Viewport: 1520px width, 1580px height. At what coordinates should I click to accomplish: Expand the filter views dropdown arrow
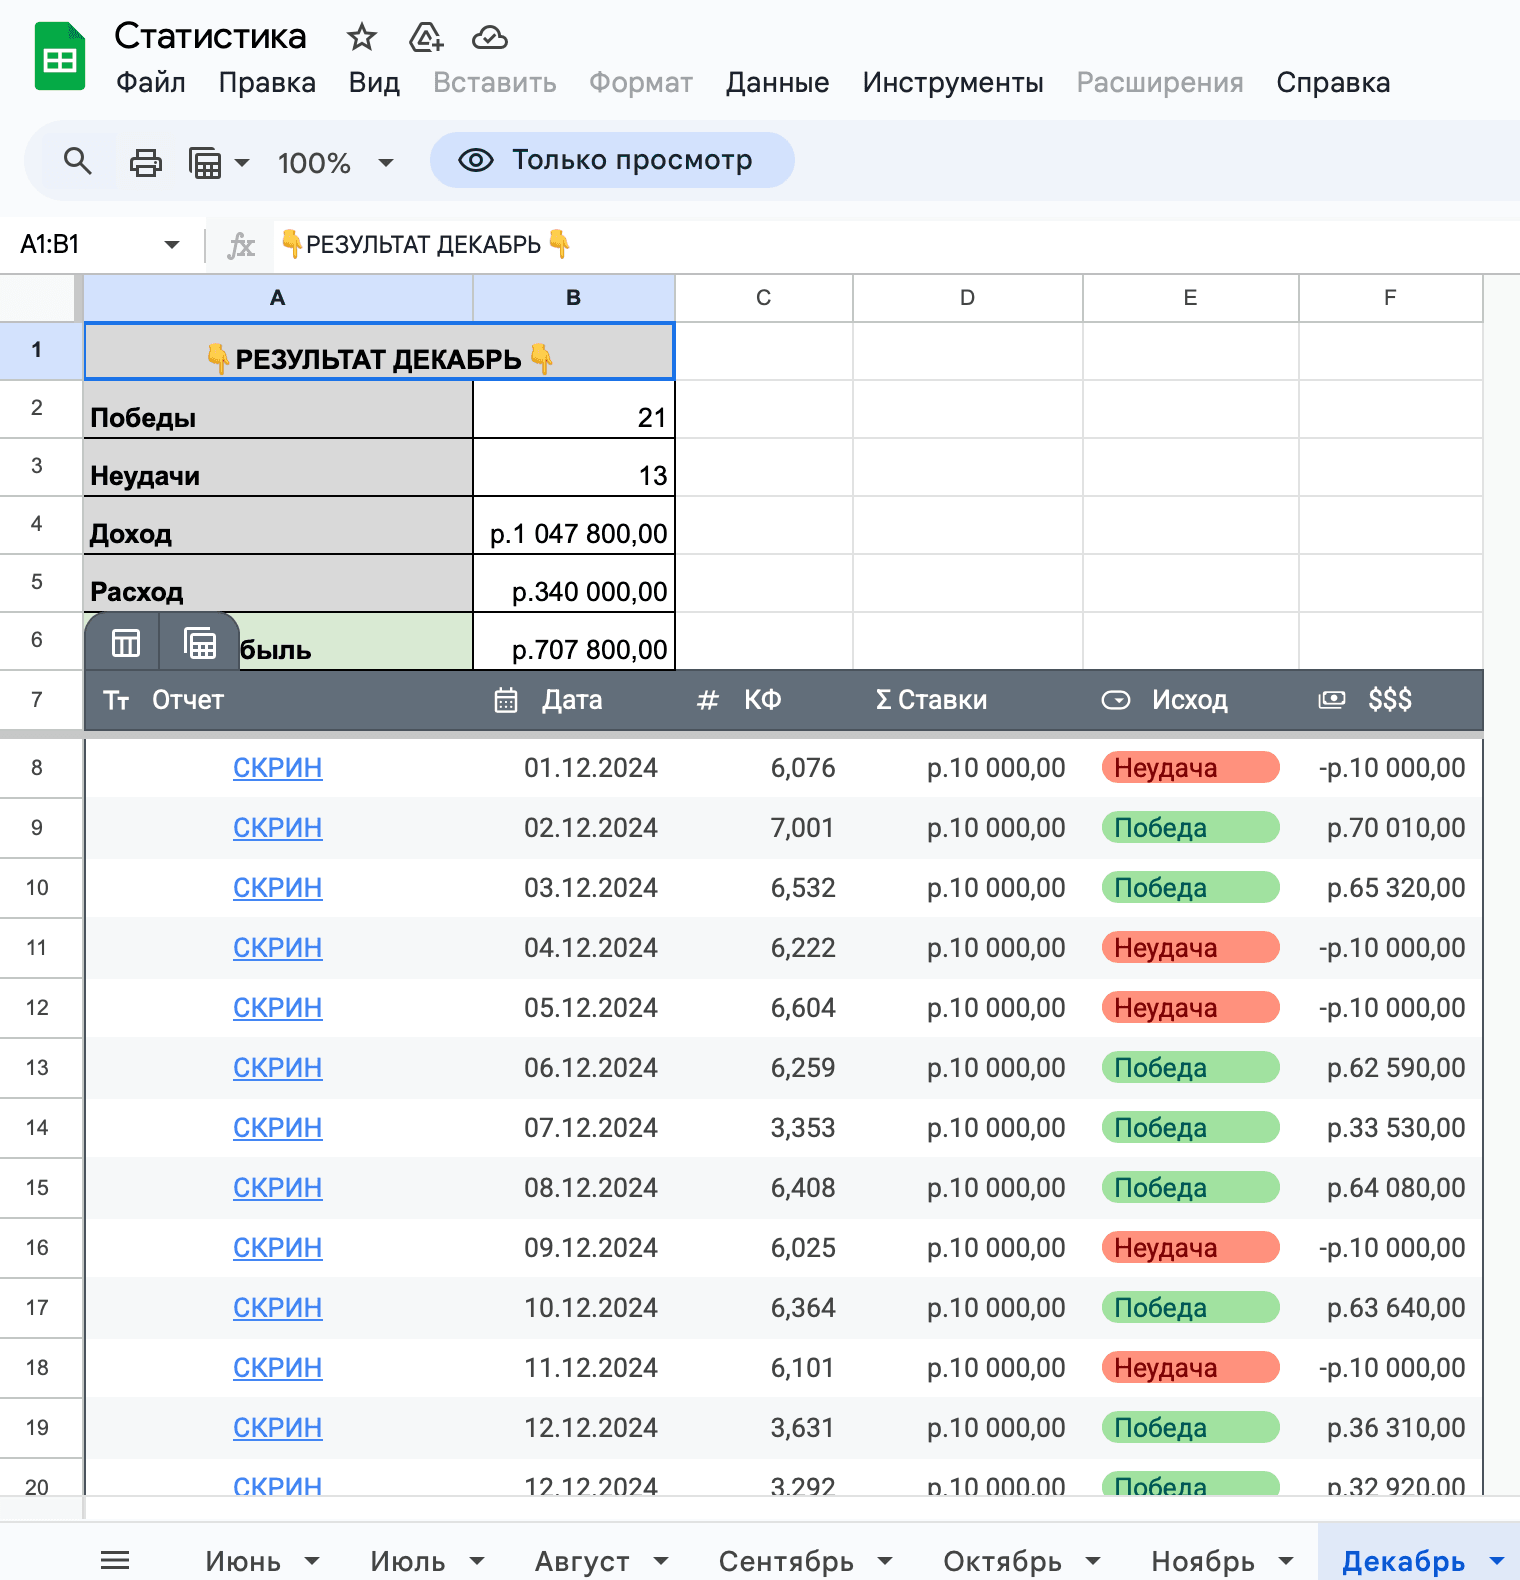tap(242, 162)
